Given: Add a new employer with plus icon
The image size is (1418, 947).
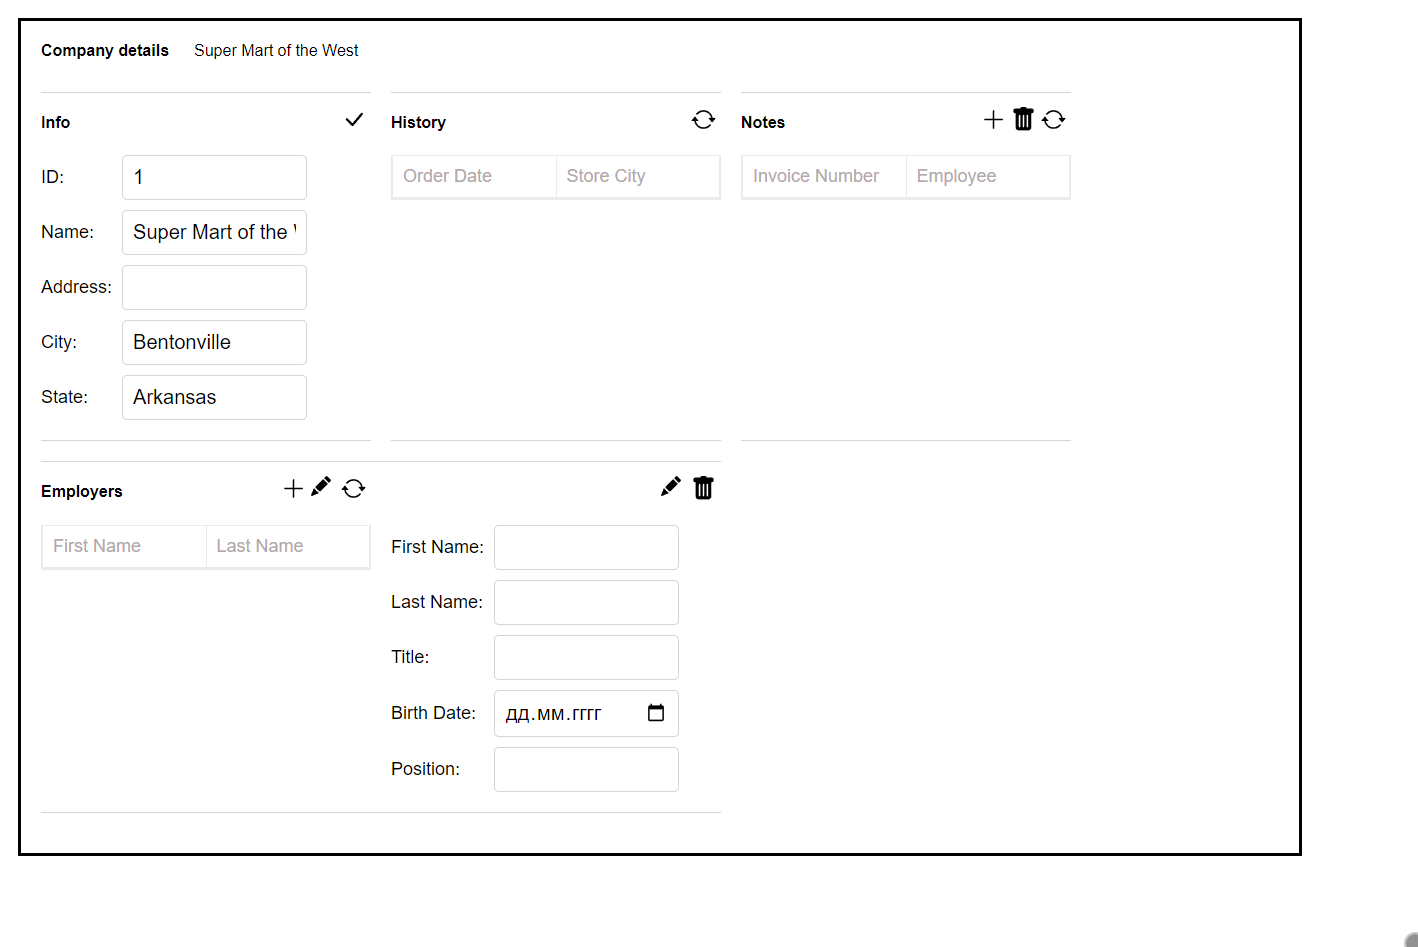Looking at the screenshot, I should (x=293, y=489).
